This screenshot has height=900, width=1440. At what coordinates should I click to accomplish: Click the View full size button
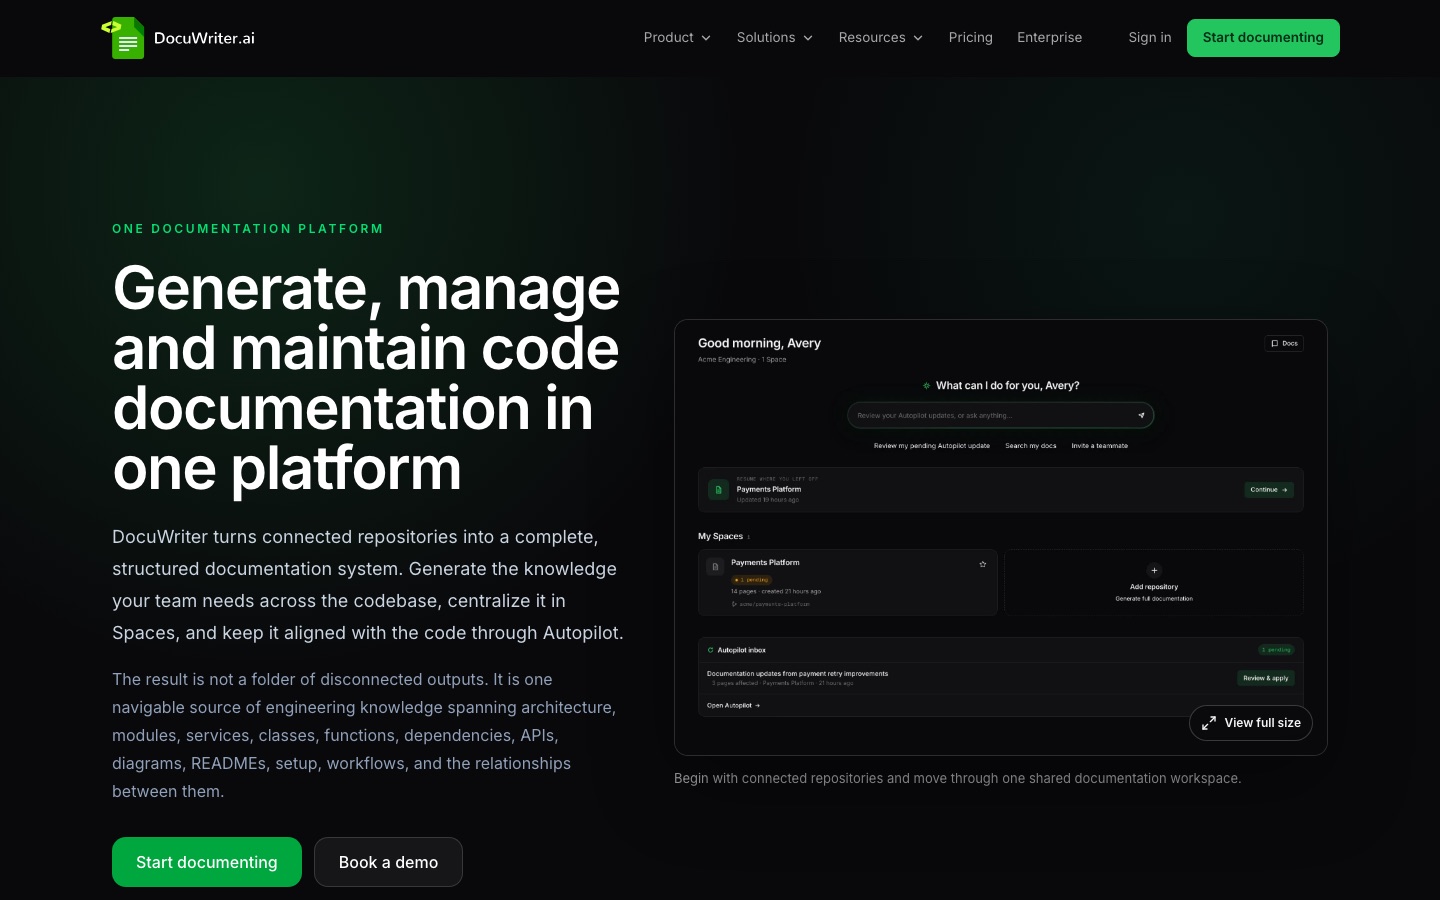1250,723
